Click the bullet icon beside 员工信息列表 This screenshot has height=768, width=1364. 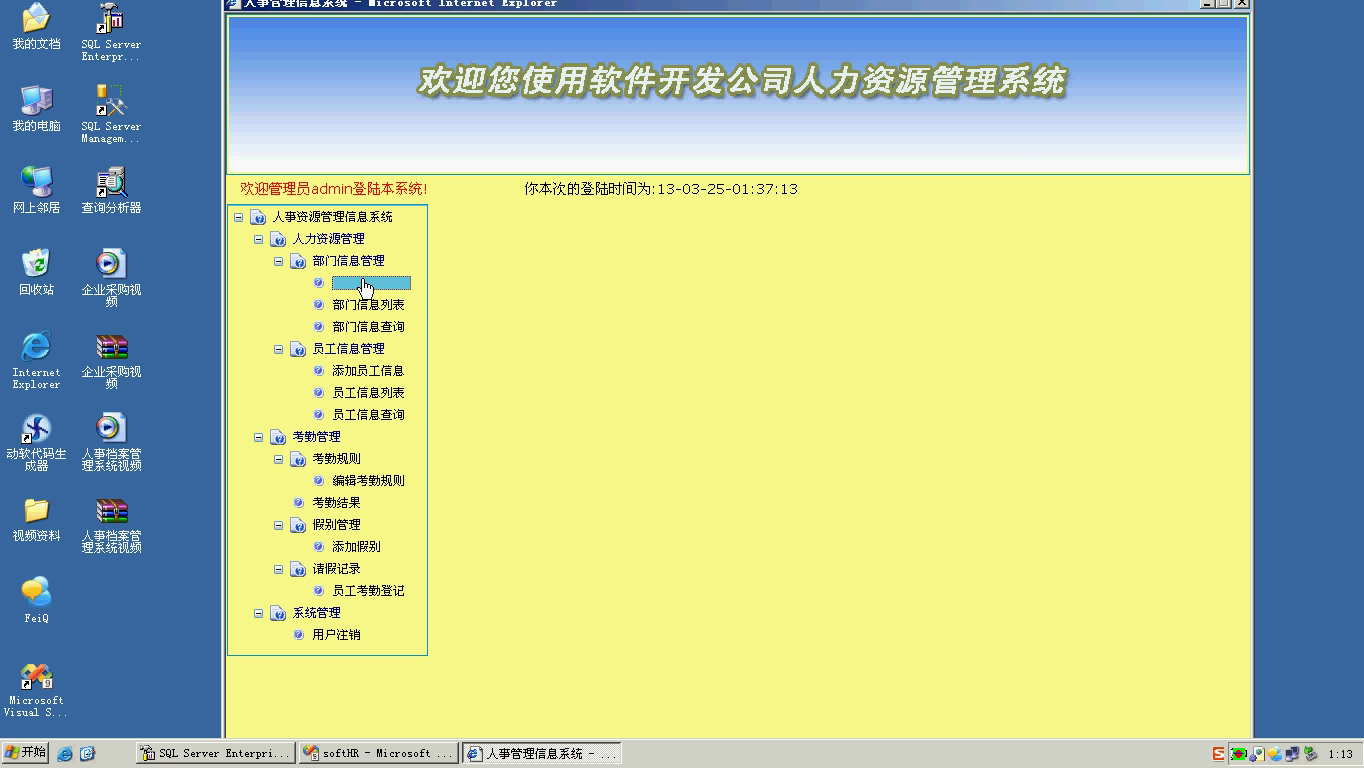click(x=319, y=393)
